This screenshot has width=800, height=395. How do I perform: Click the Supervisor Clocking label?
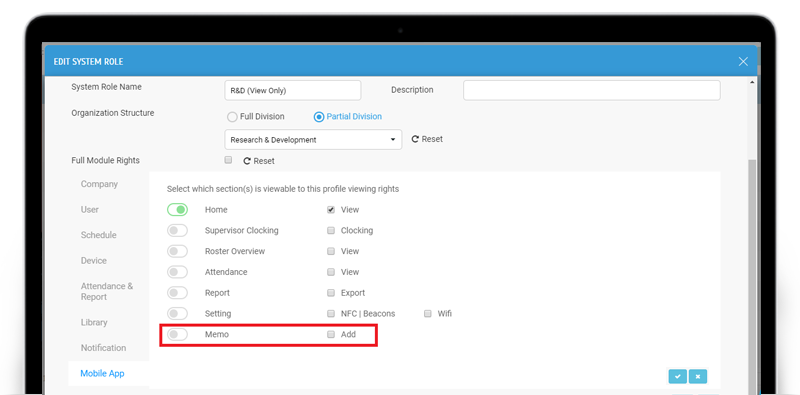pos(242,231)
